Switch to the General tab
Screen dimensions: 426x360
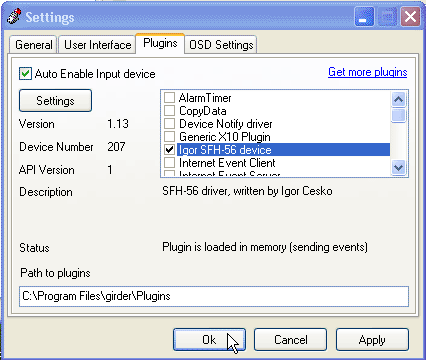coord(33,45)
